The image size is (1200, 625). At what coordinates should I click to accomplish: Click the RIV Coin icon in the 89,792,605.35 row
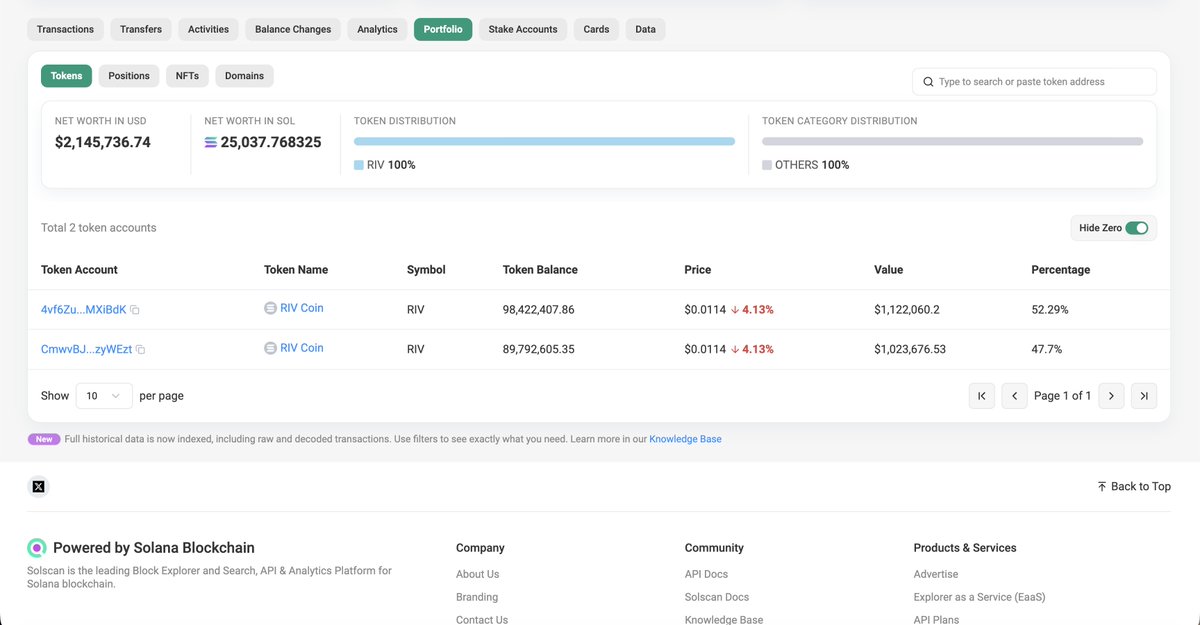pyautogui.click(x=270, y=348)
